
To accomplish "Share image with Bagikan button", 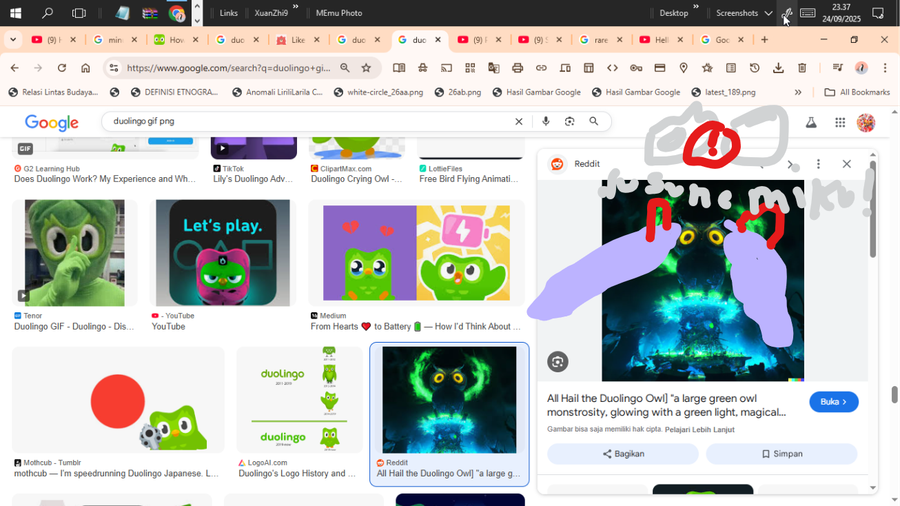I will [x=623, y=454].
